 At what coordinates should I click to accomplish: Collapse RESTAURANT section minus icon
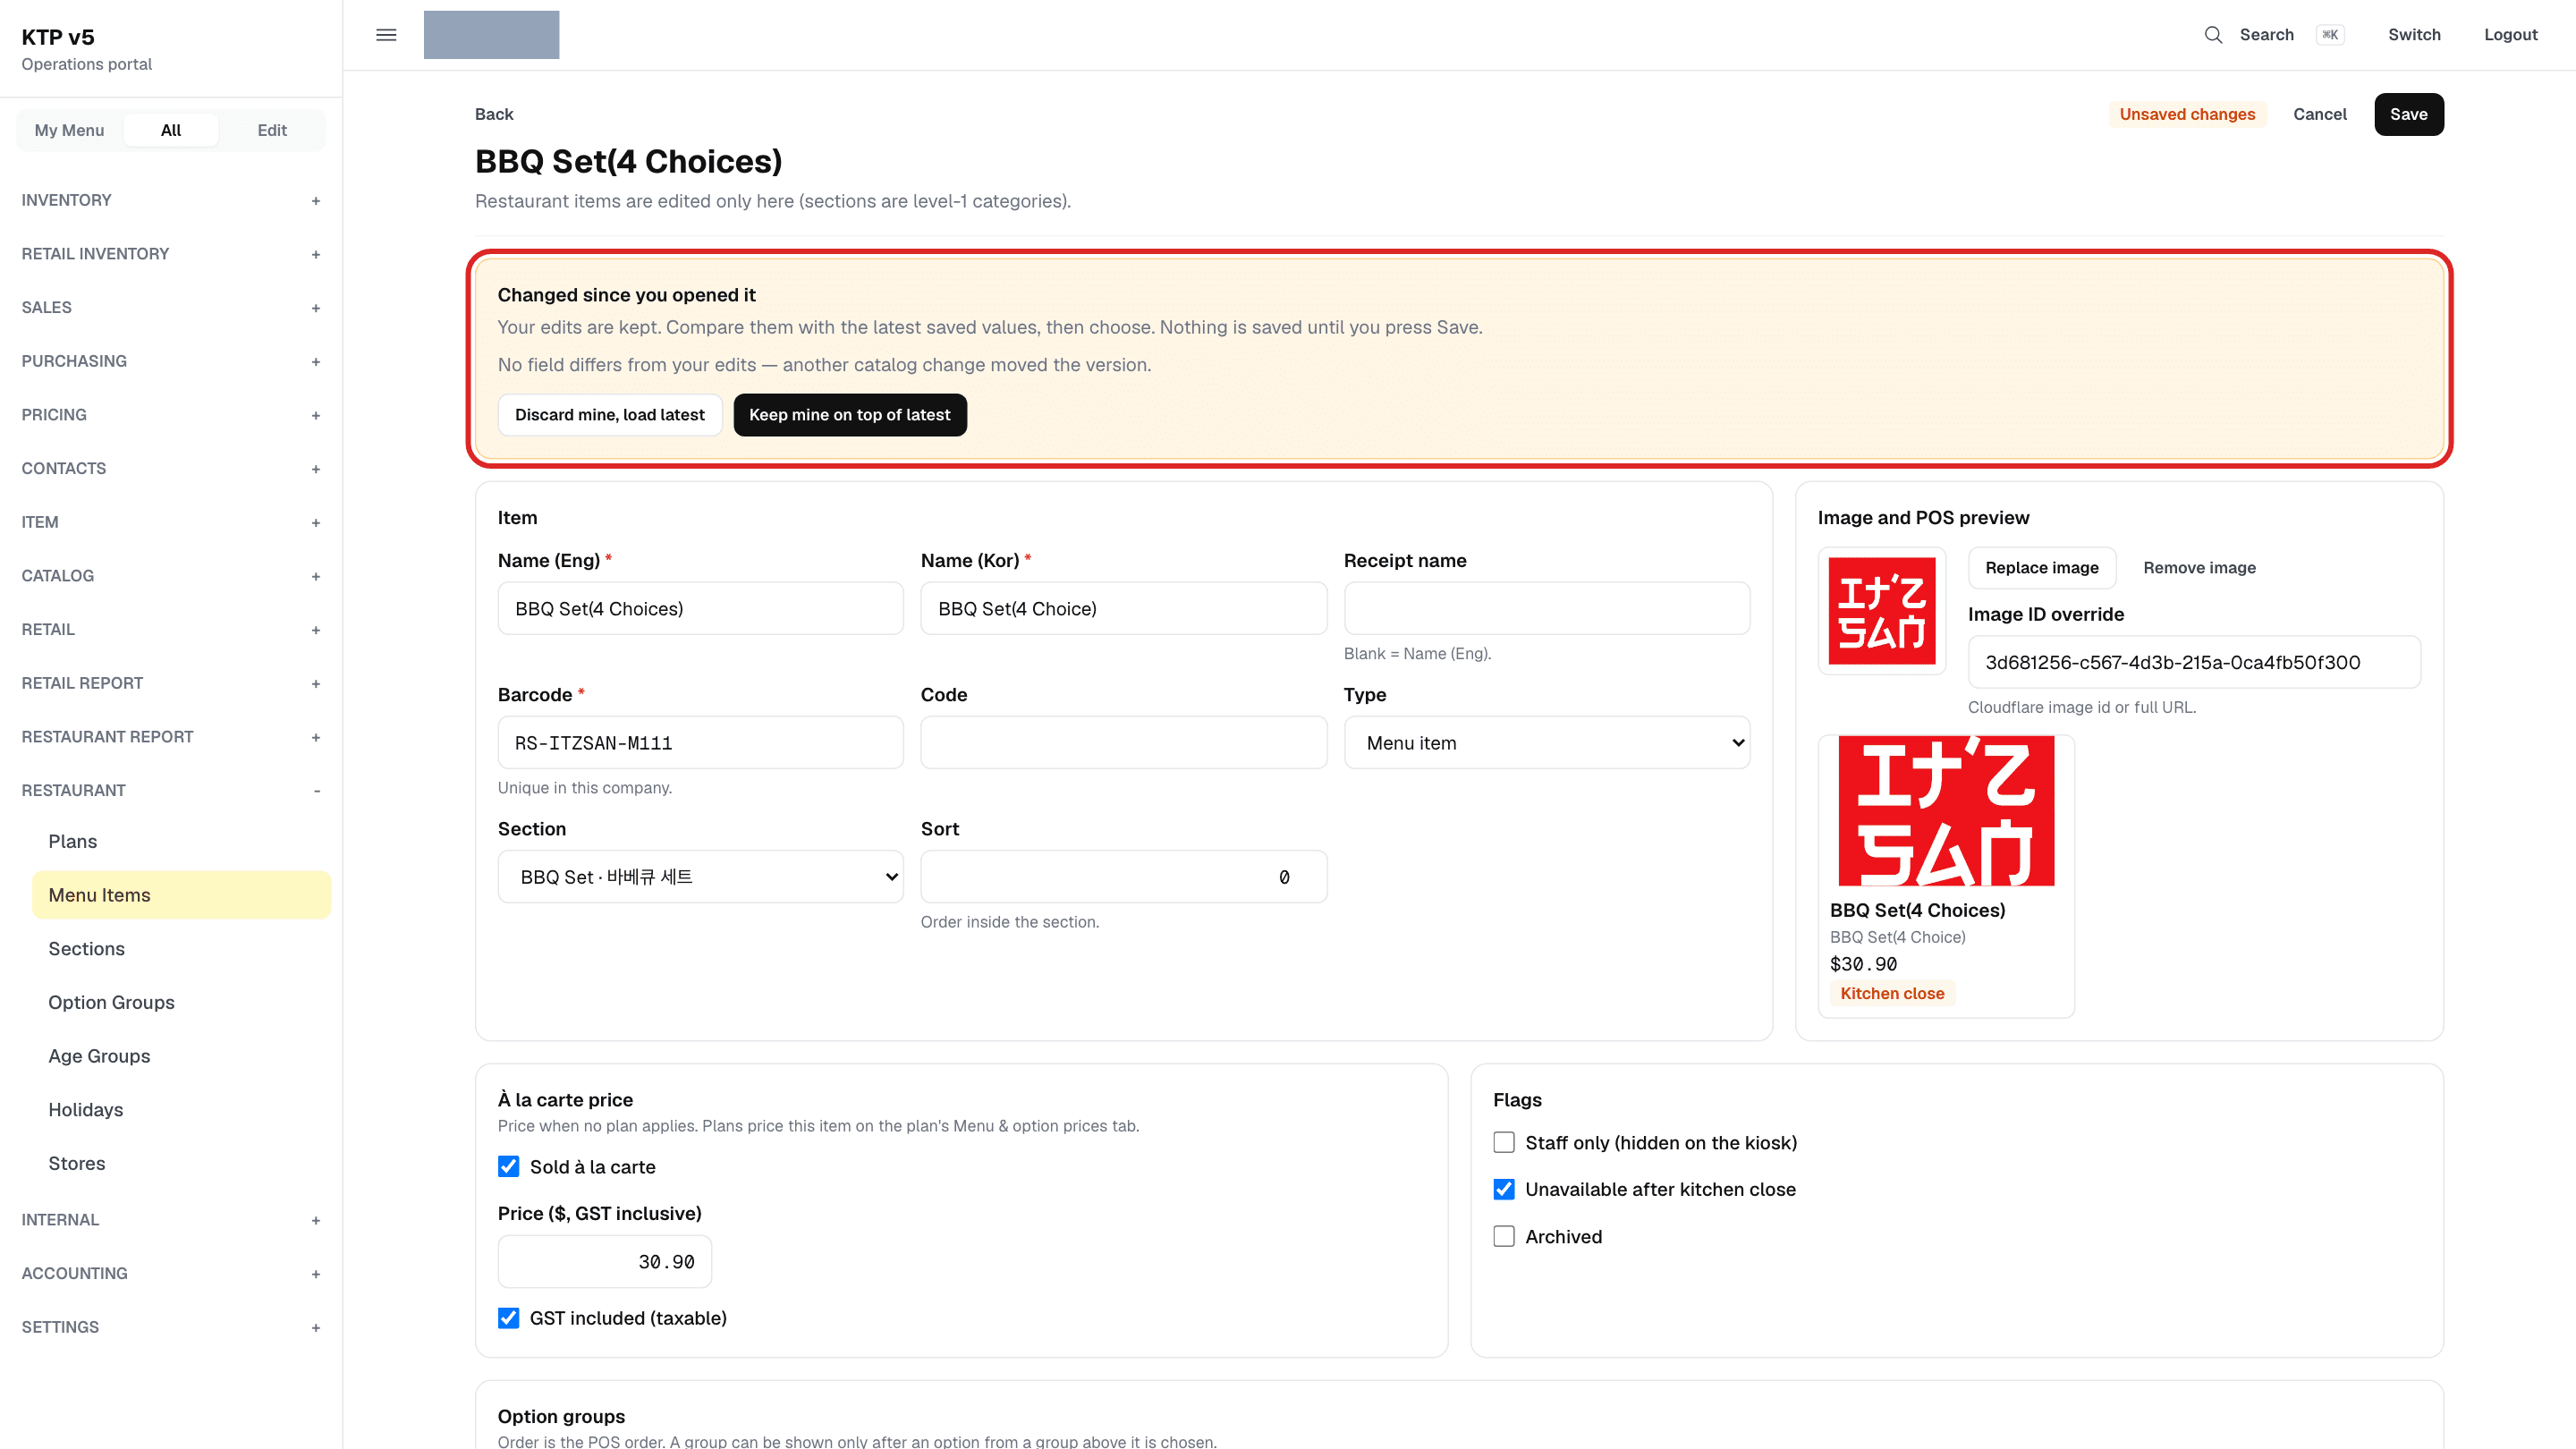[316, 791]
